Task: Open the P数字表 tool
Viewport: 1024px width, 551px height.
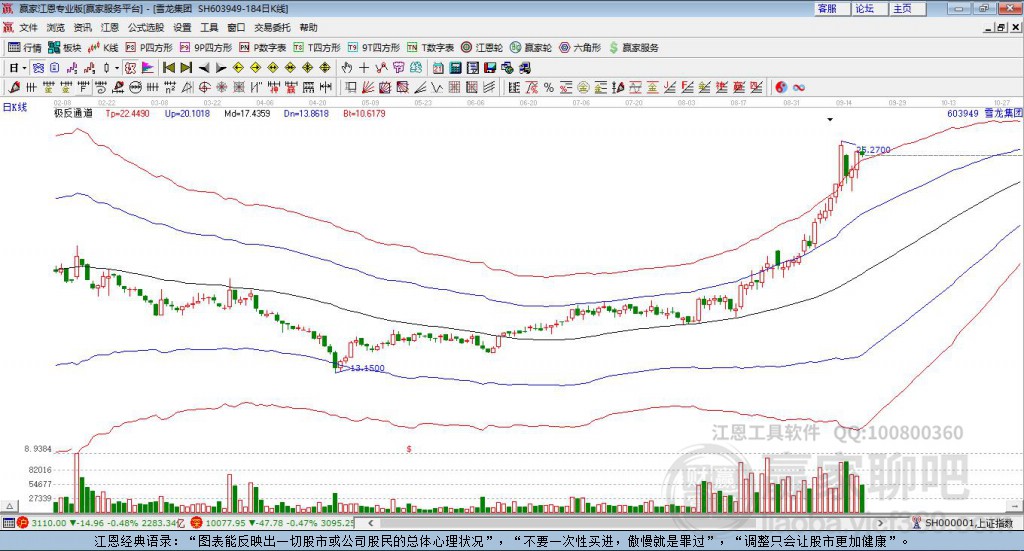Action: click(x=263, y=48)
